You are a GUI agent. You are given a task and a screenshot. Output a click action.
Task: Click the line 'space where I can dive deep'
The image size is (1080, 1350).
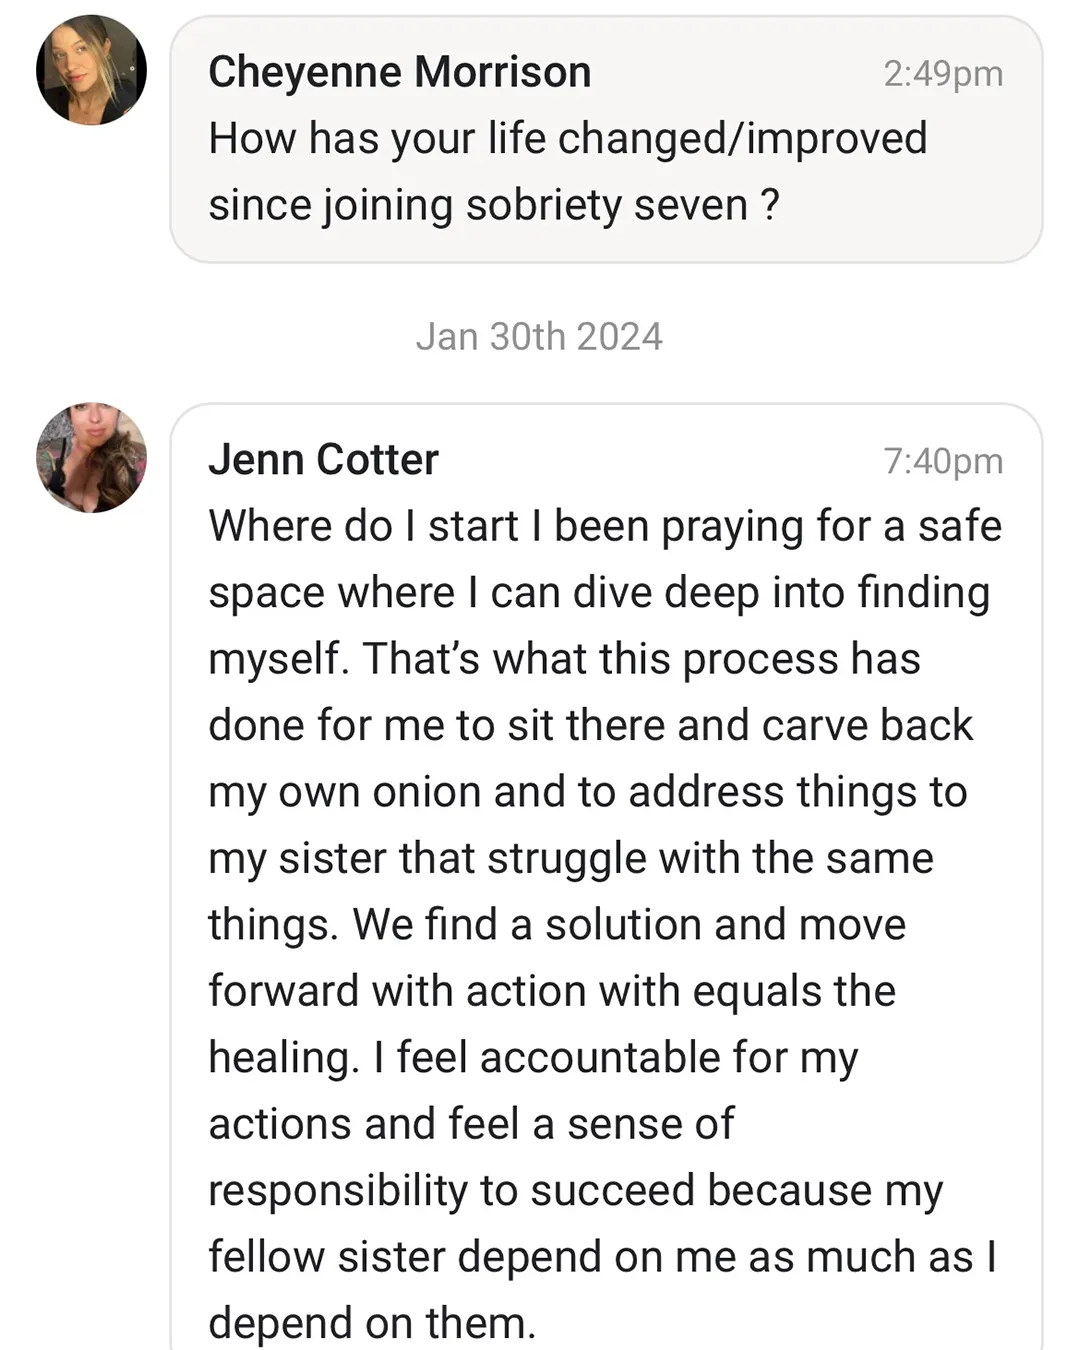click(x=599, y=593)
